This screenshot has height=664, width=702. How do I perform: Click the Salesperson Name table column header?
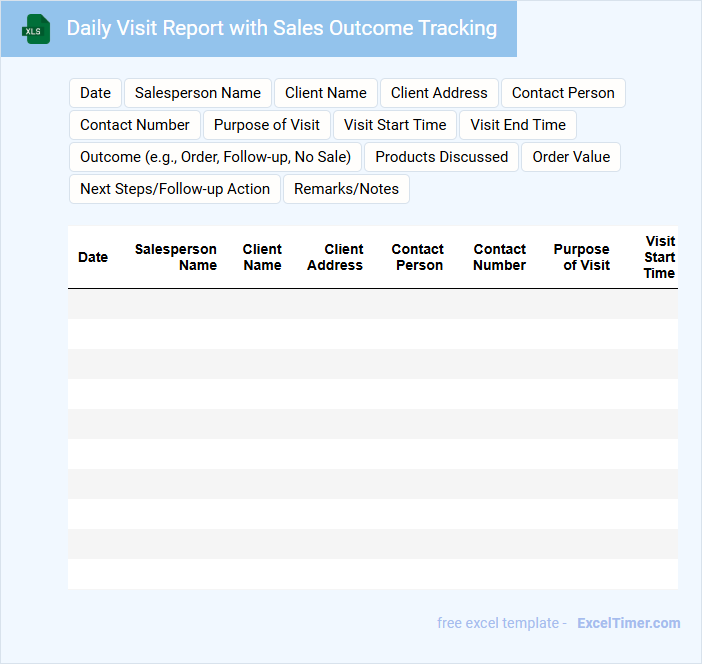coord(176,257)
